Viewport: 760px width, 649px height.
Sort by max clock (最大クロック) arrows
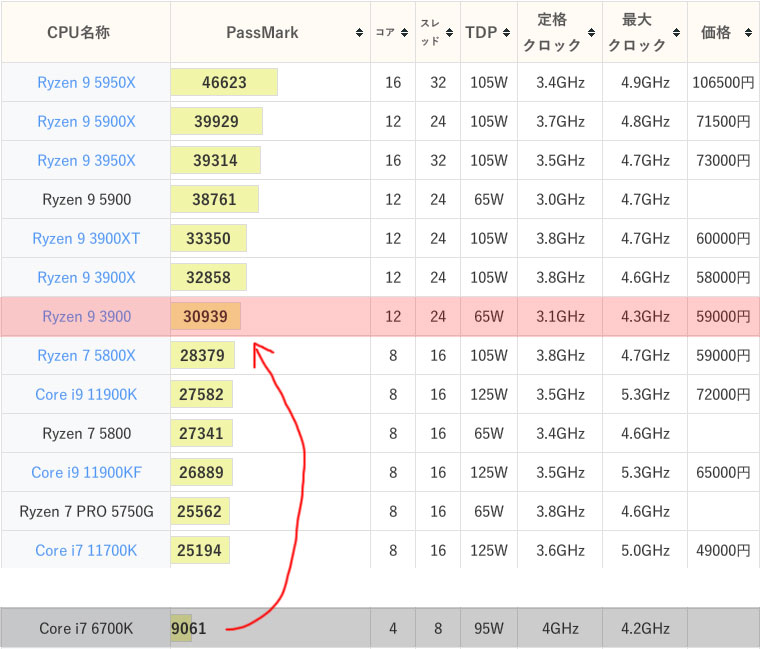point(676,32)
